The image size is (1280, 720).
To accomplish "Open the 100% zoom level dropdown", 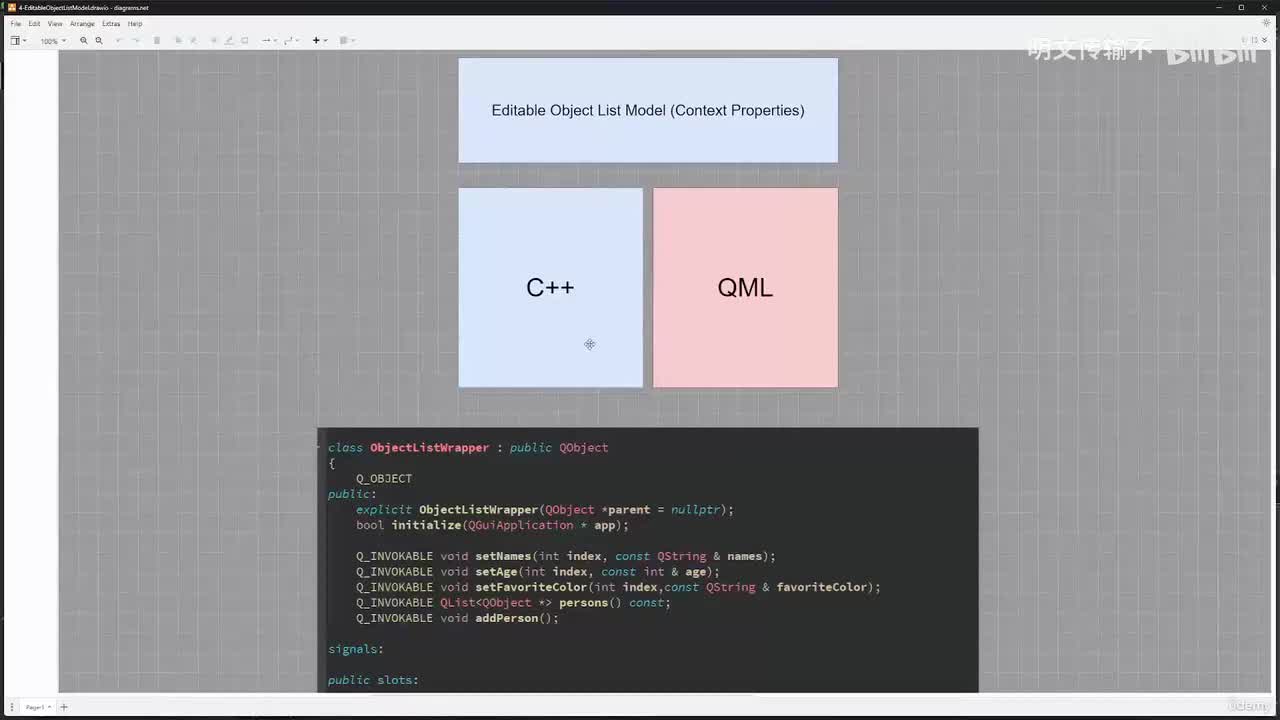I will (53, 41).
